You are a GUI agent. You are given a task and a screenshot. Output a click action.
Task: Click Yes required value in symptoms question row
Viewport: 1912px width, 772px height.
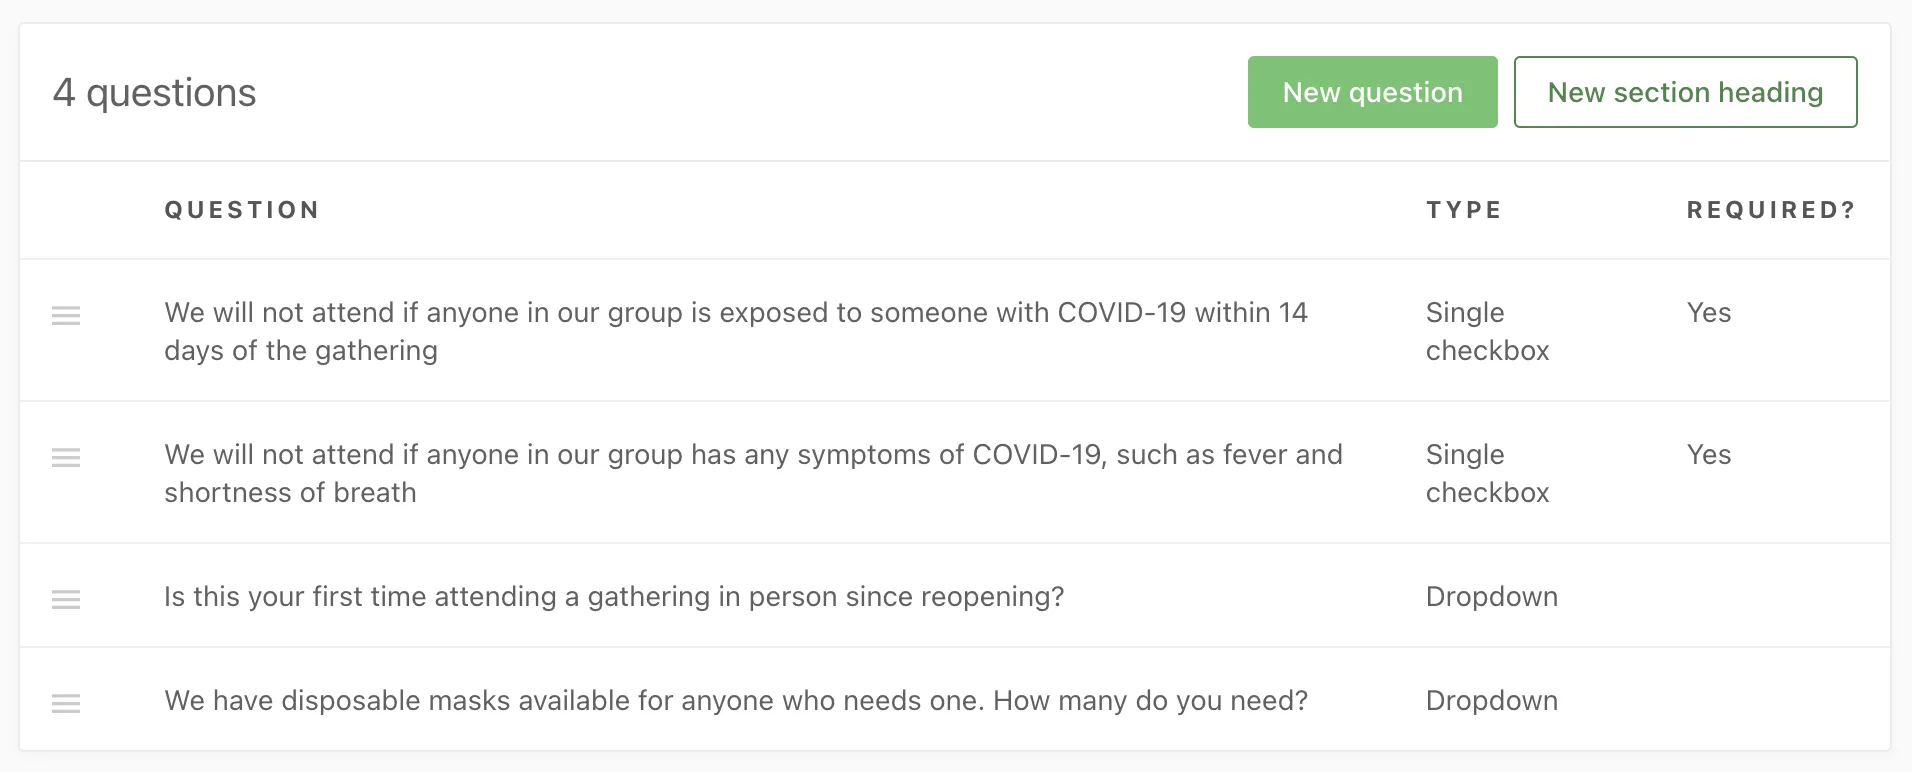tap(1708, 455)
